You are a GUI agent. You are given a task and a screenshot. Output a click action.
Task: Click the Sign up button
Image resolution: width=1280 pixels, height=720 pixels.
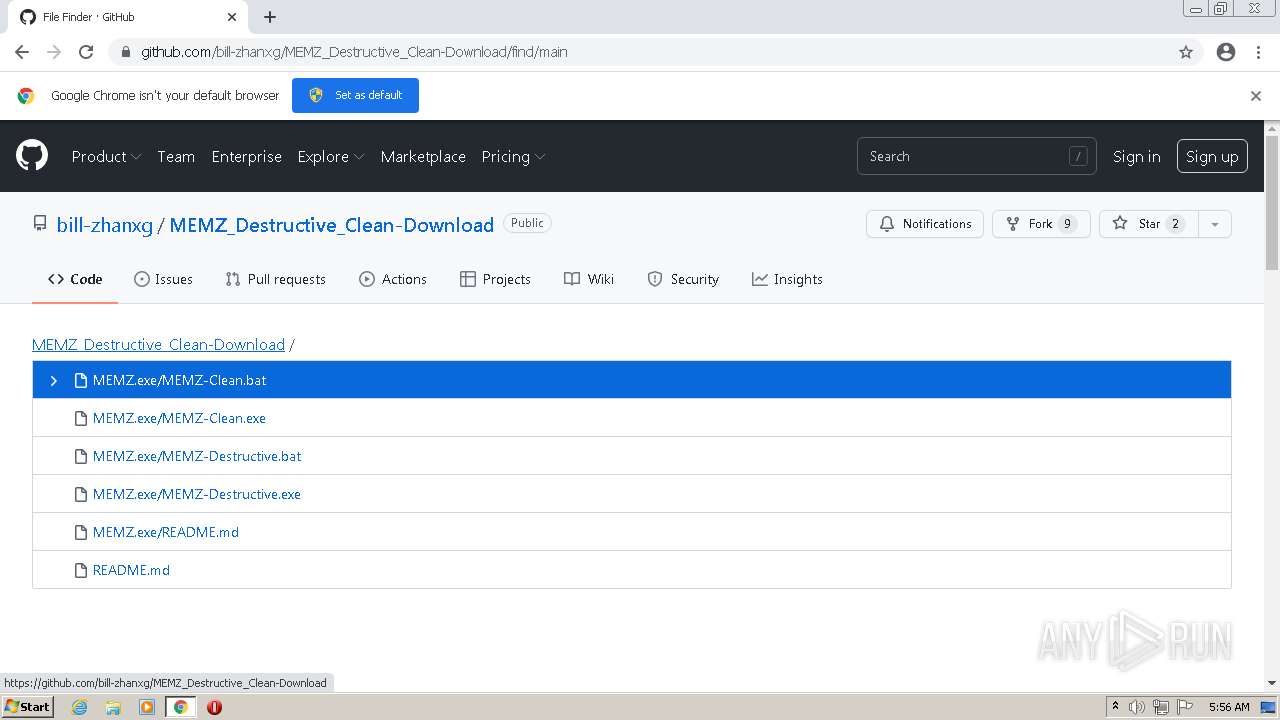coord(1212,156)
